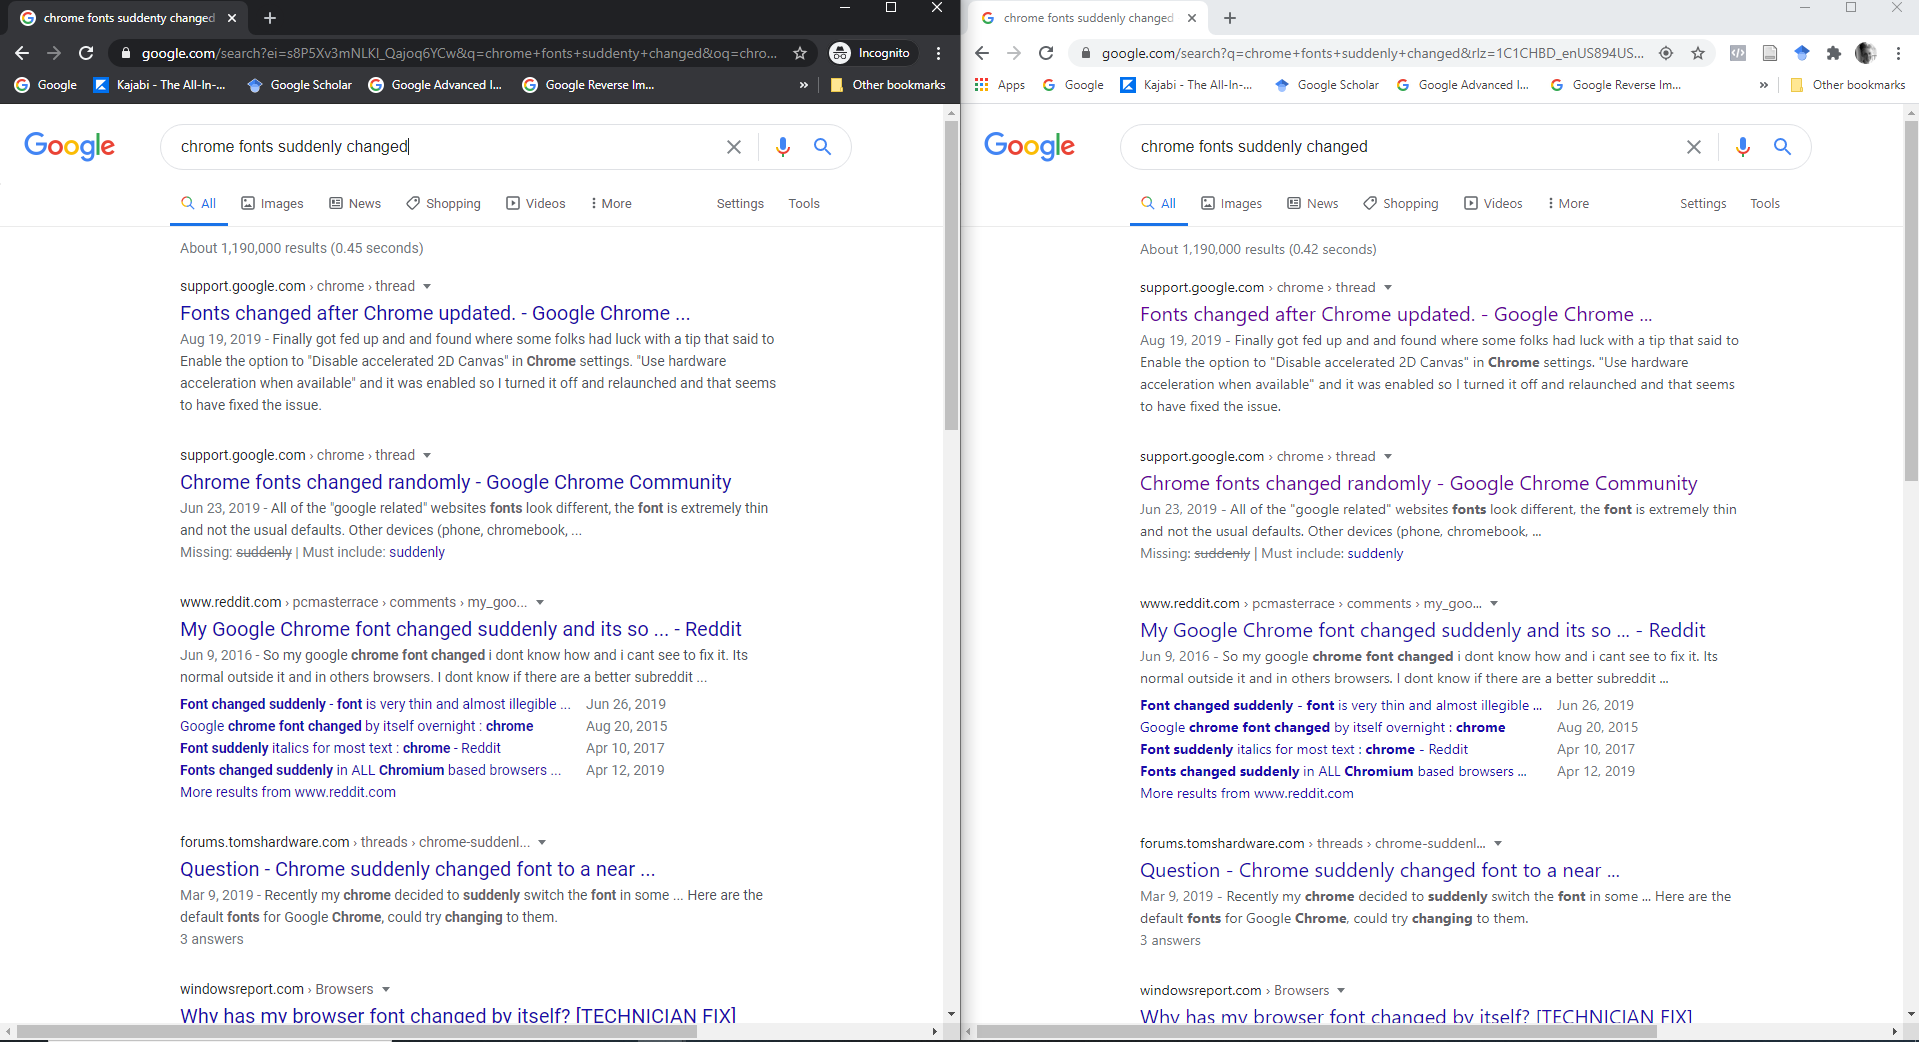The image size is (1919, 1042).
Task: Clear the search box in the left window
Action: tap(734, 147)
